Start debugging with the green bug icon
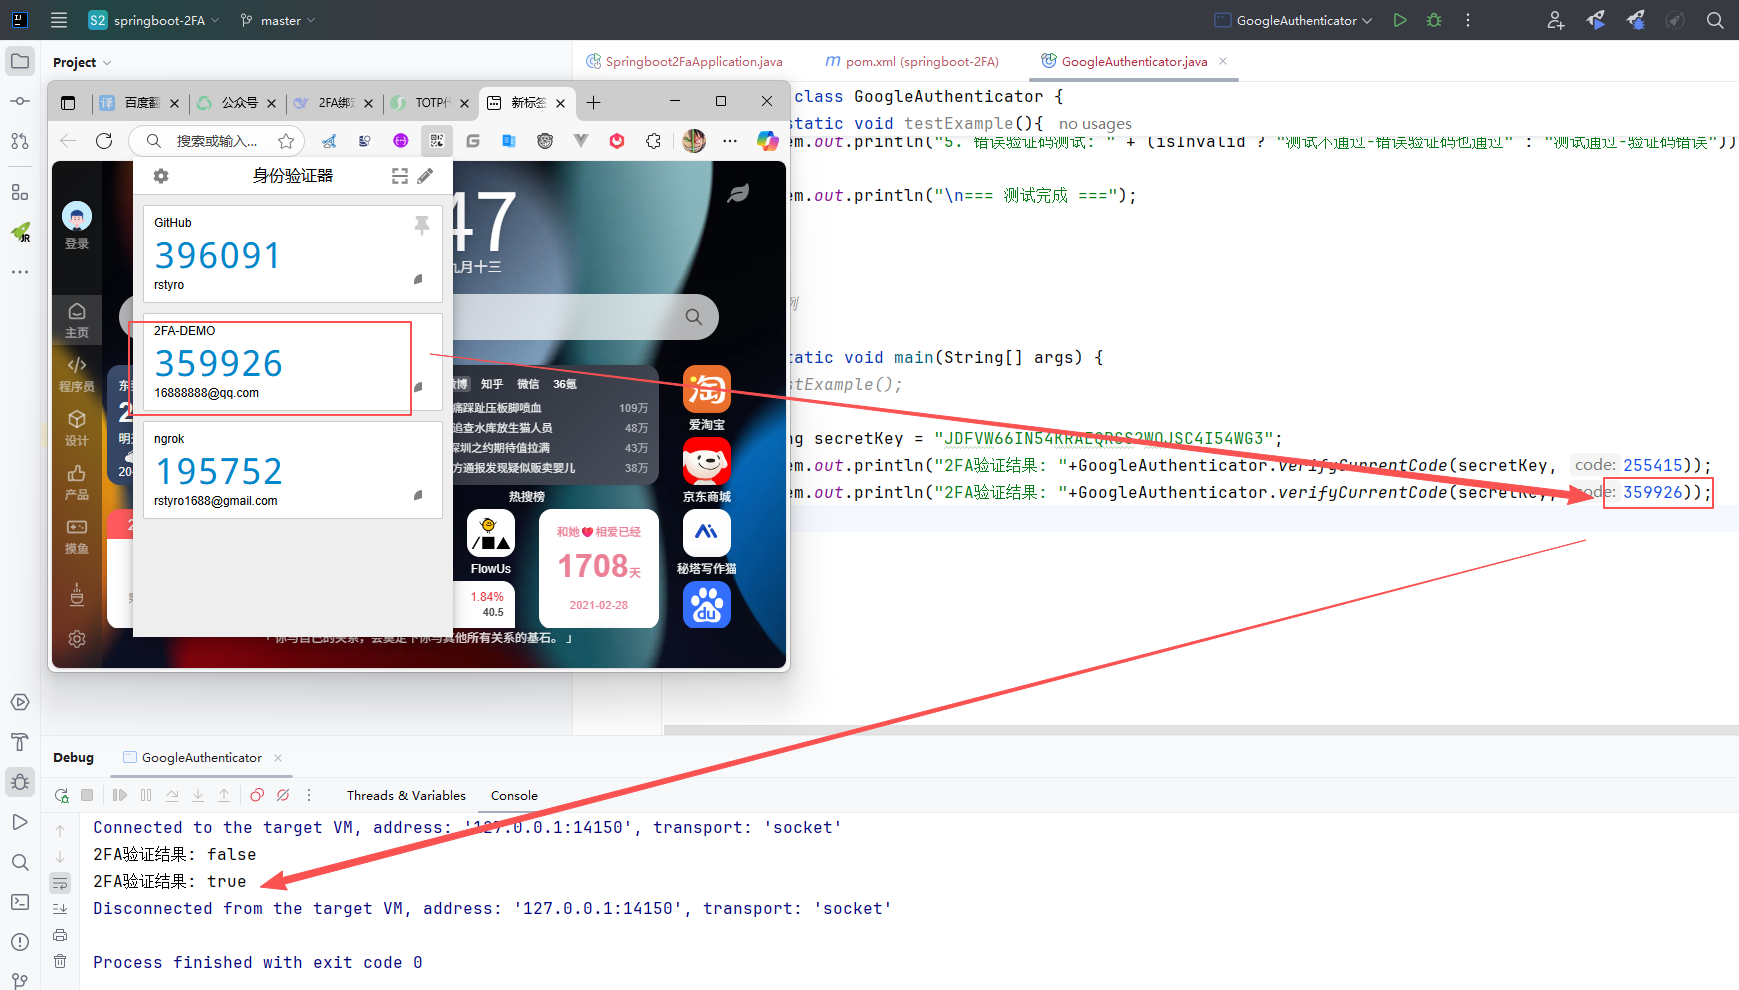 (1434, 20)
